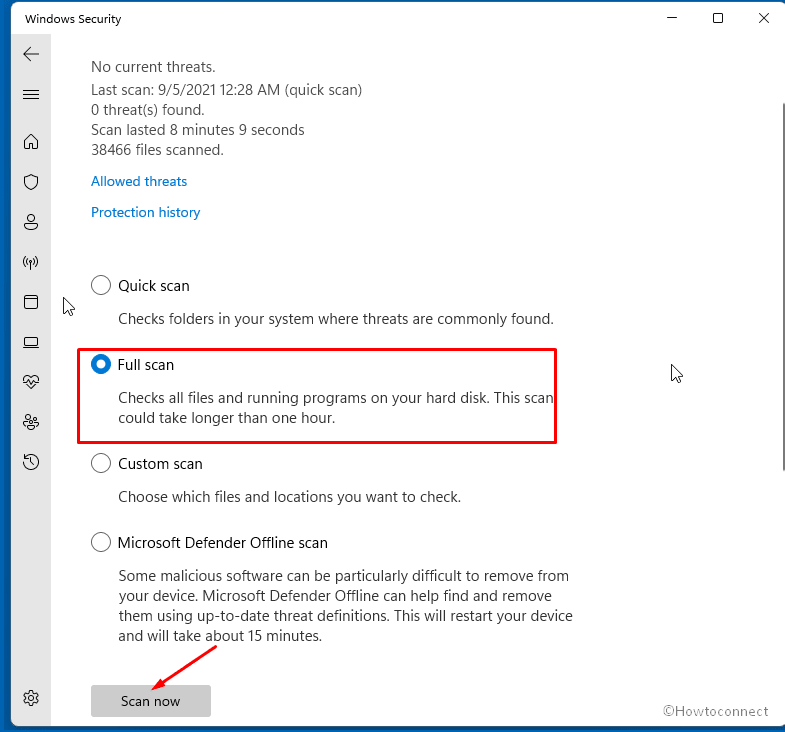Open App & browser control window icon
The image size is (785, 732).
31,302
